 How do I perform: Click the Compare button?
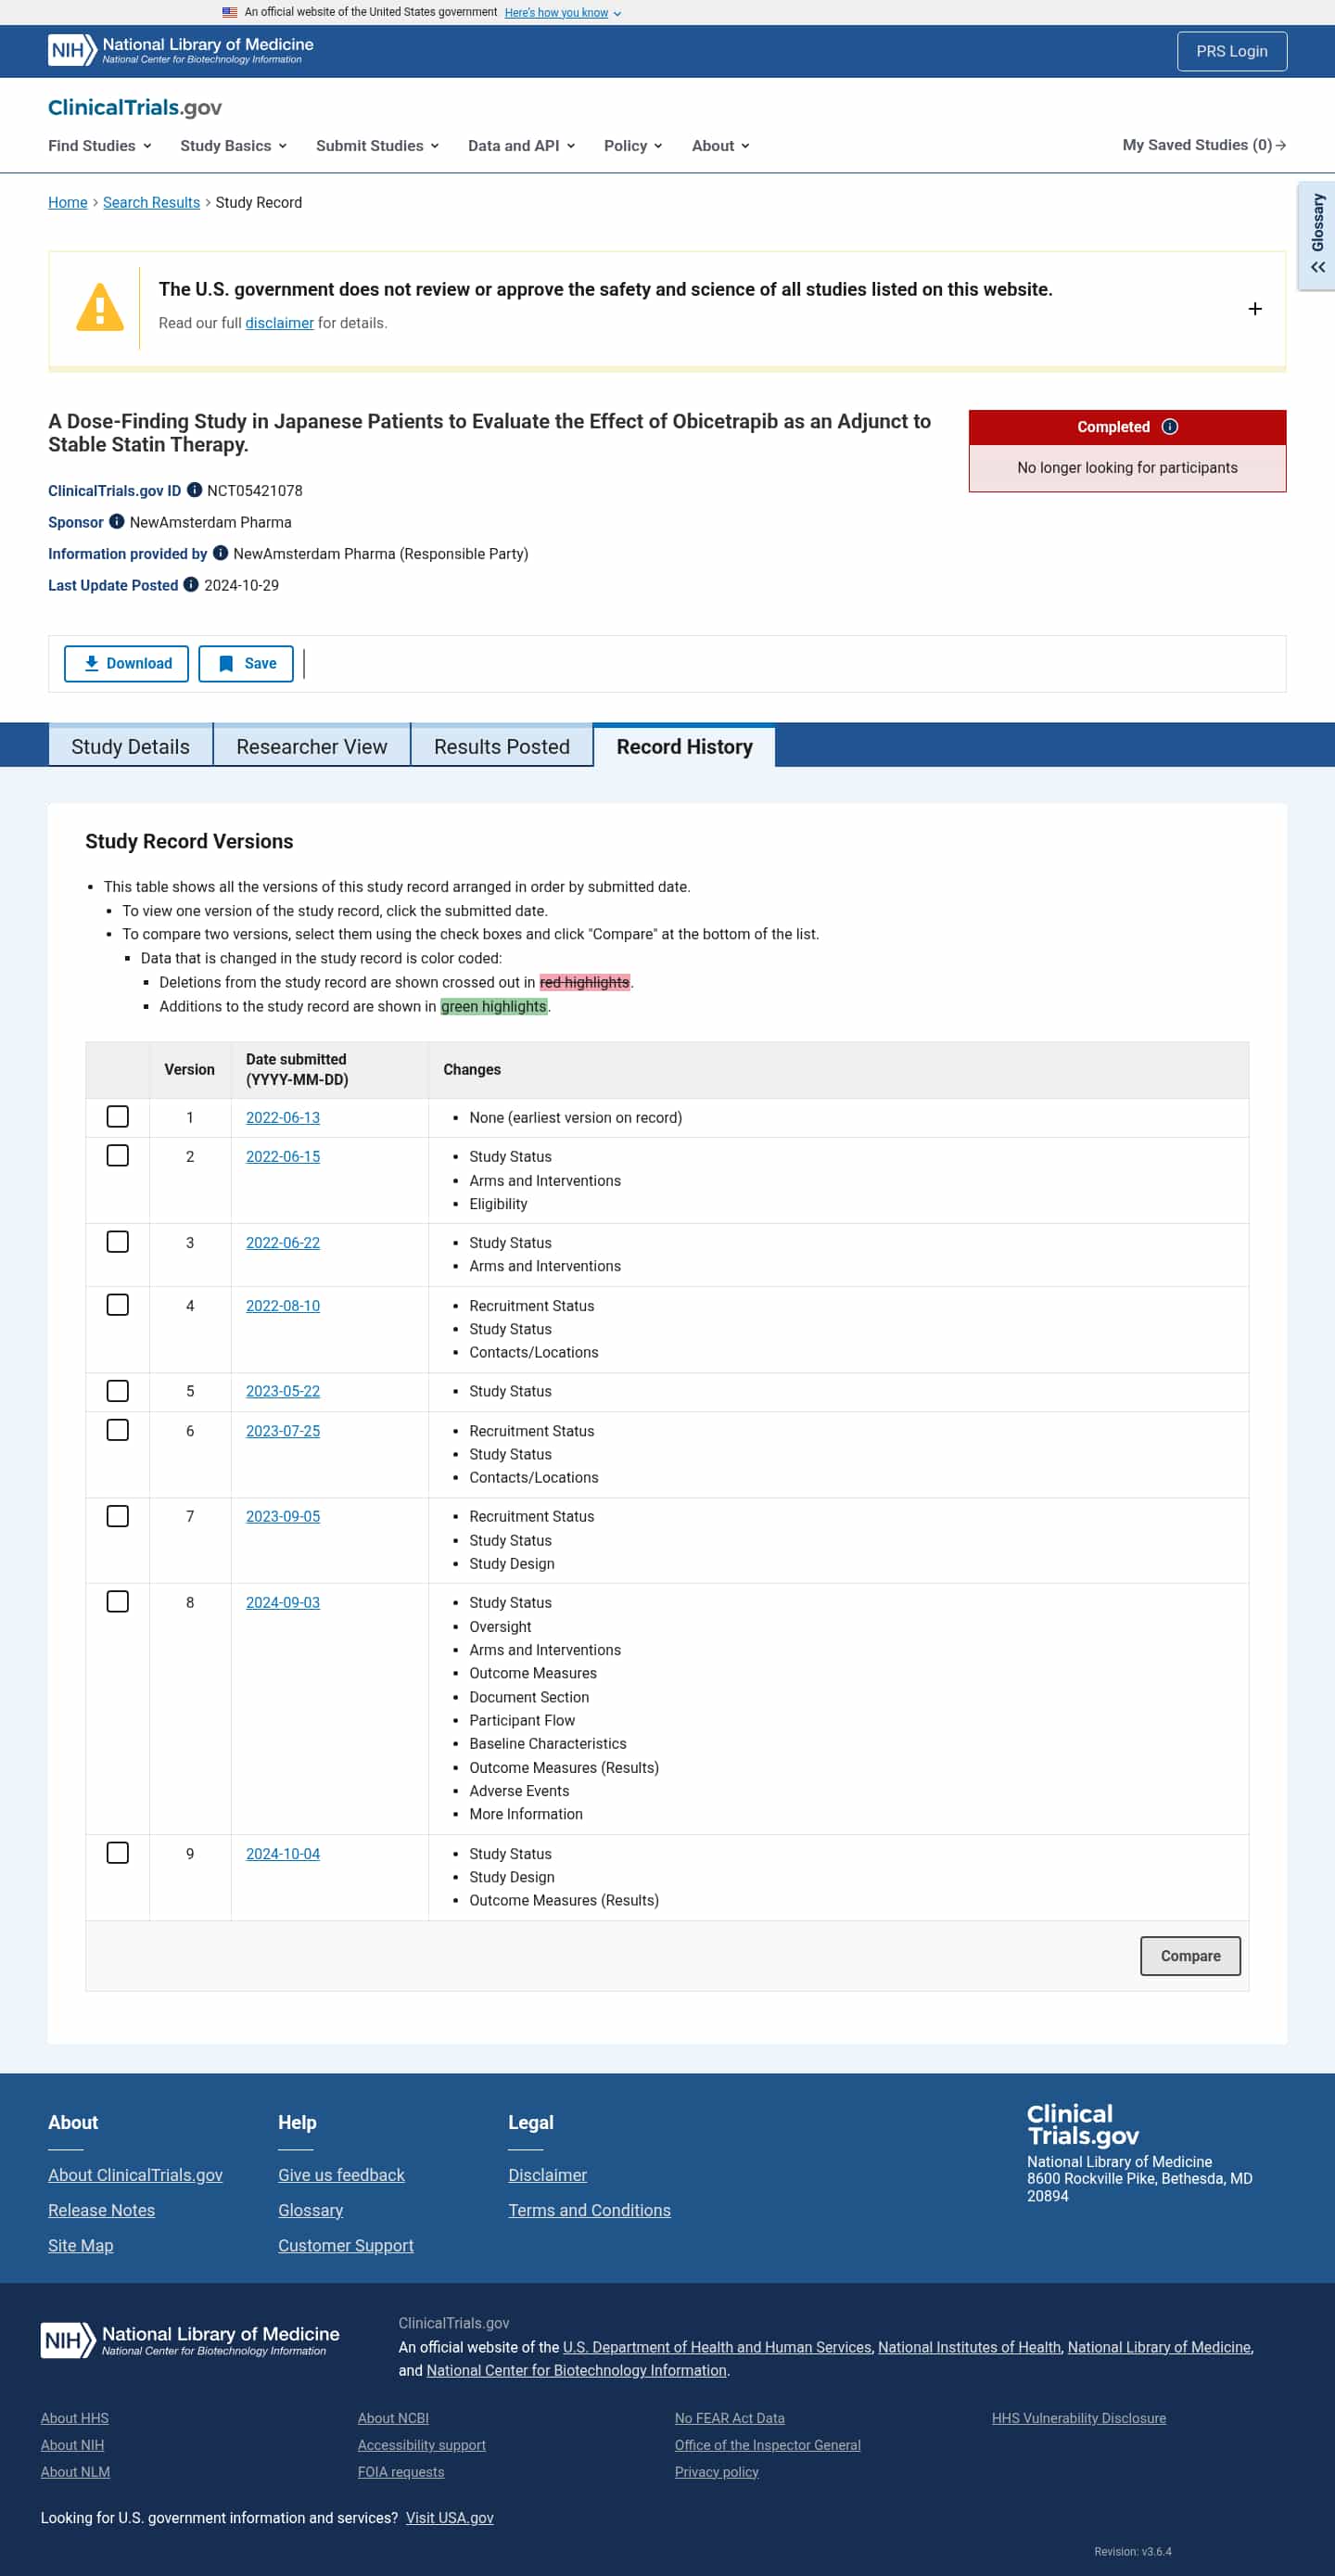(x=1190, y=1955)
